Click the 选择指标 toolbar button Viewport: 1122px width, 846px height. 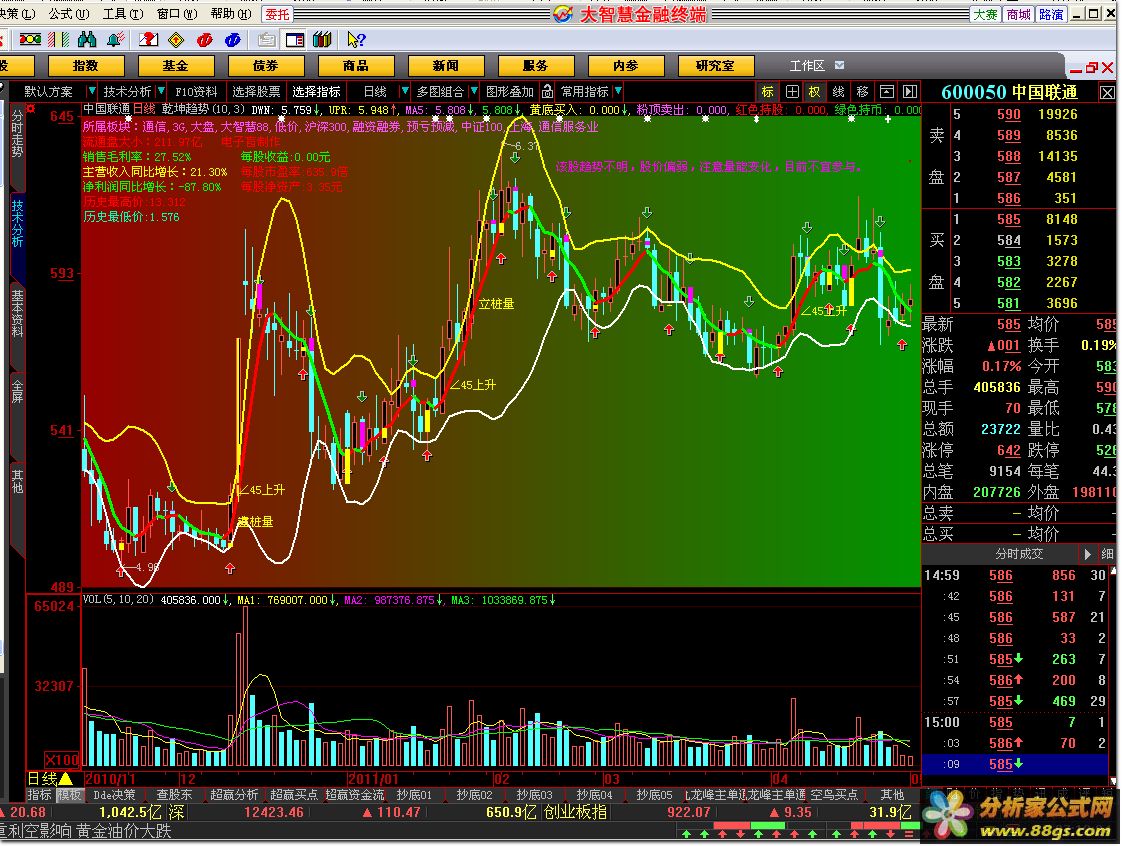316,92
